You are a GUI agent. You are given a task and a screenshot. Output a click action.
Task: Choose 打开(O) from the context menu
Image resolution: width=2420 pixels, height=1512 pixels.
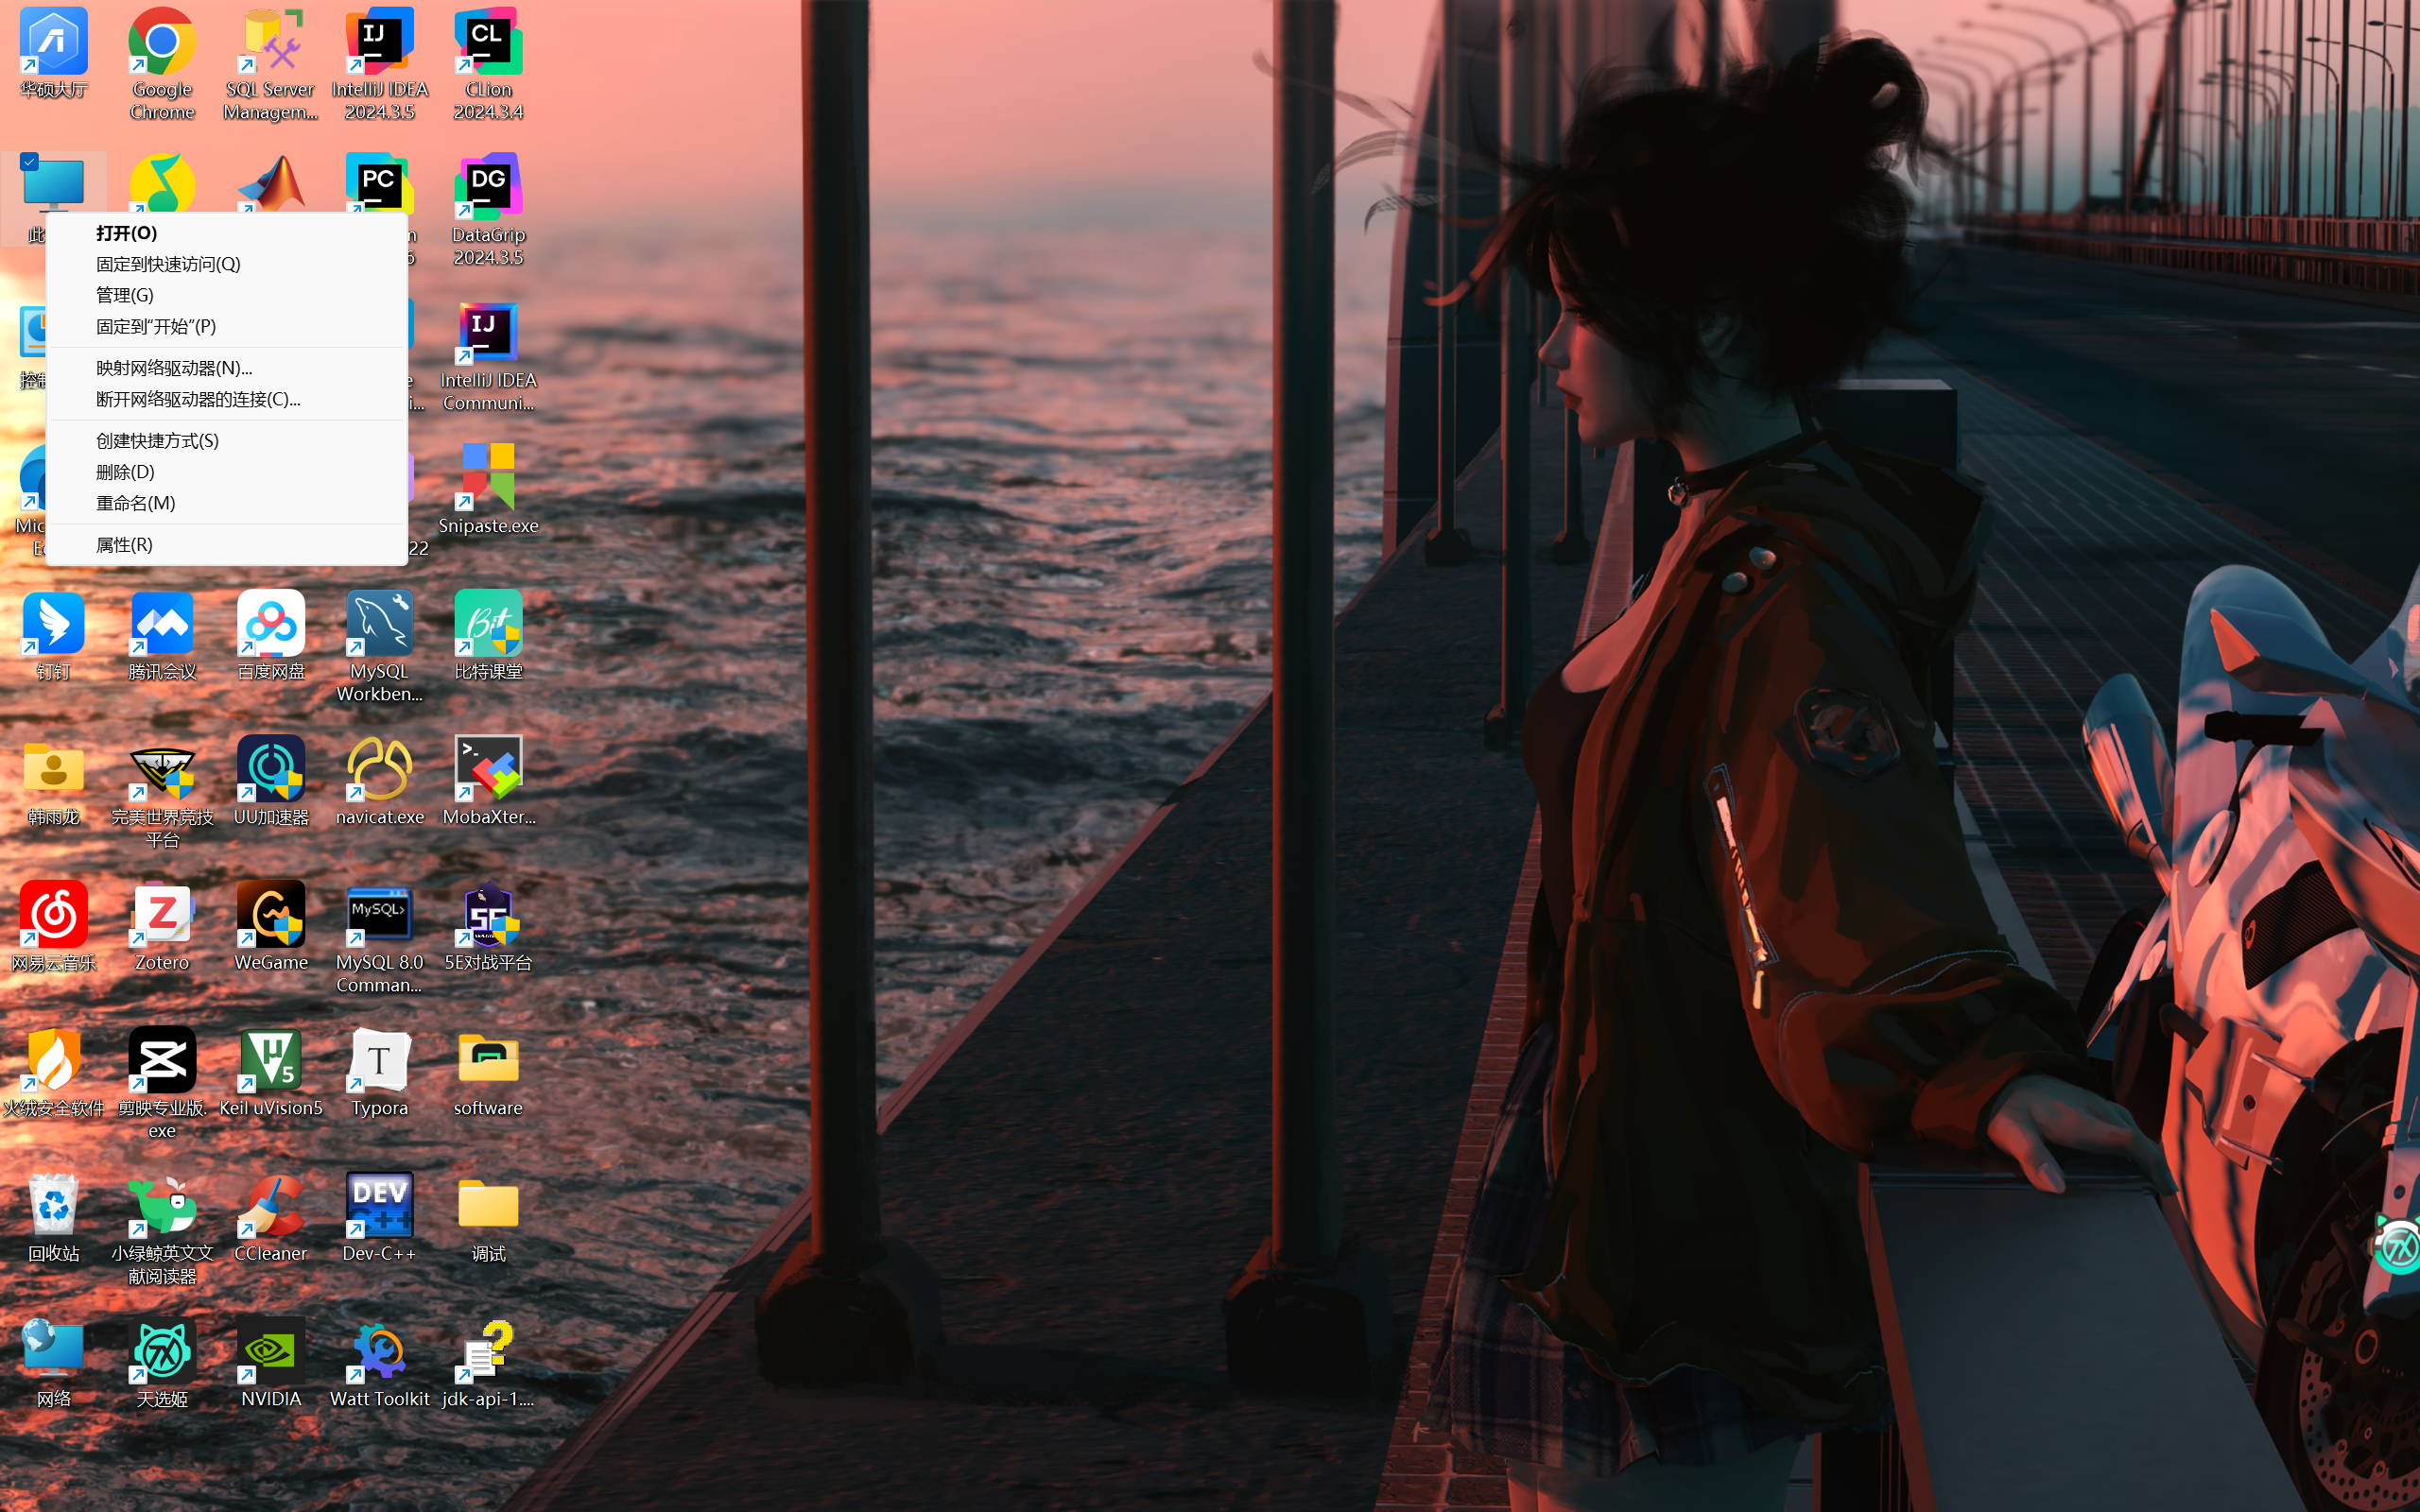tap(127, 233)
